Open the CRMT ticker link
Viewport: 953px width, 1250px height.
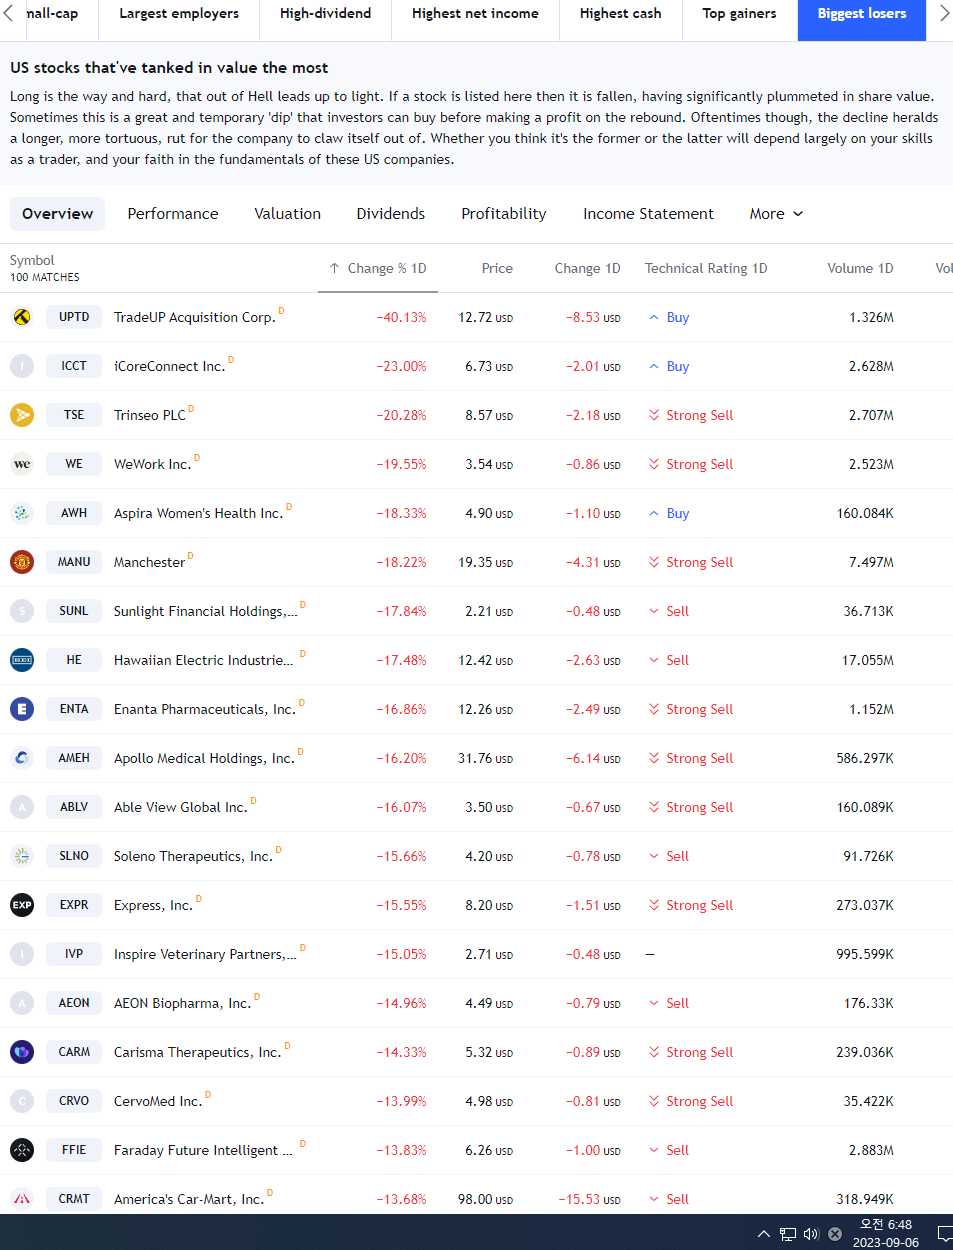[x=74, y=1199]
